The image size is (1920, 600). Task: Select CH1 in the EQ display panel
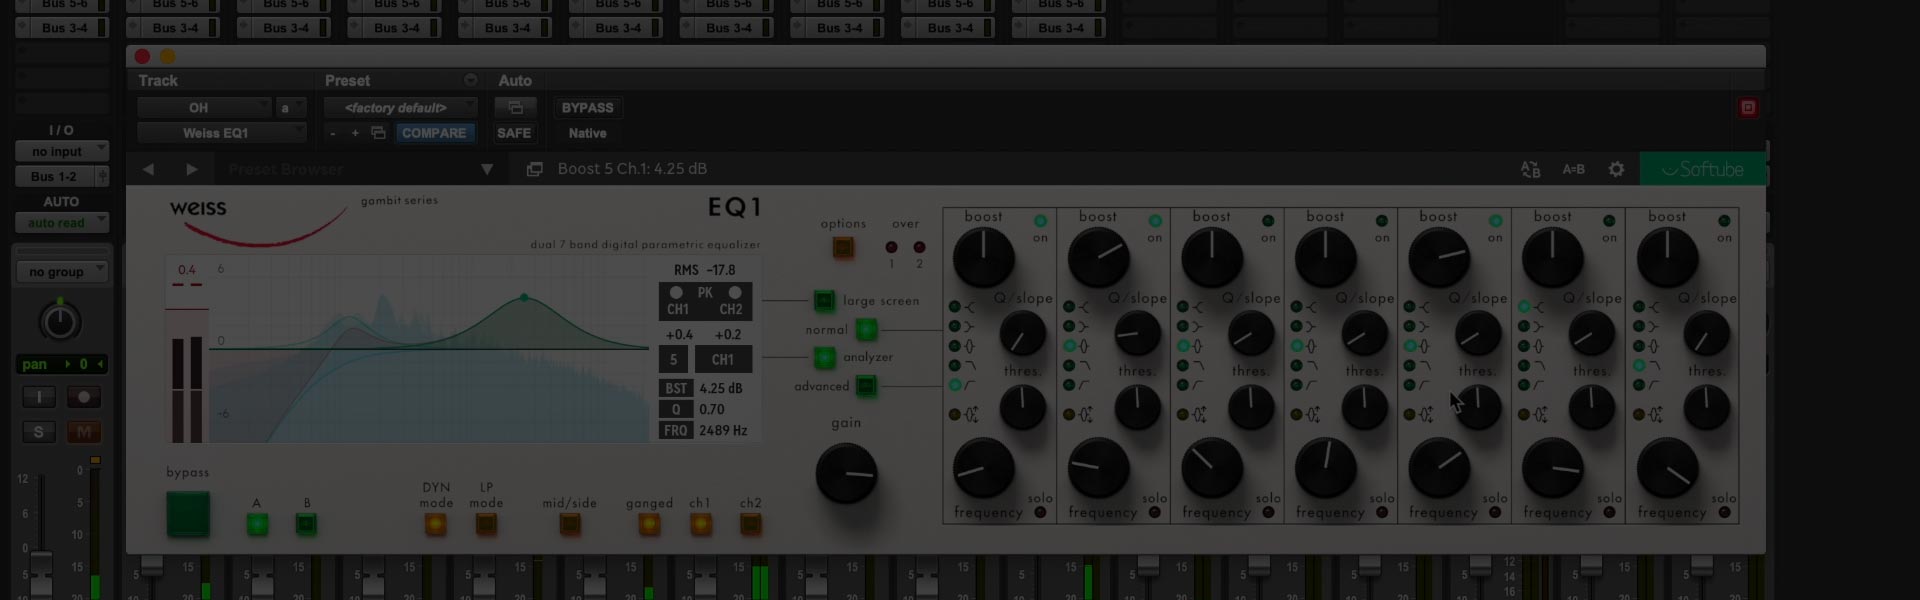click(x=723, y=360)
